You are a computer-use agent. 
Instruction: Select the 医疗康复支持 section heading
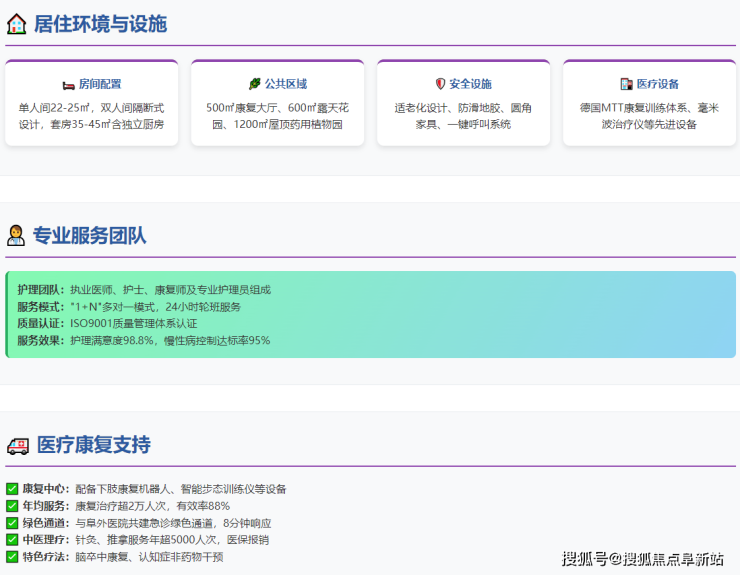point(94,445)
